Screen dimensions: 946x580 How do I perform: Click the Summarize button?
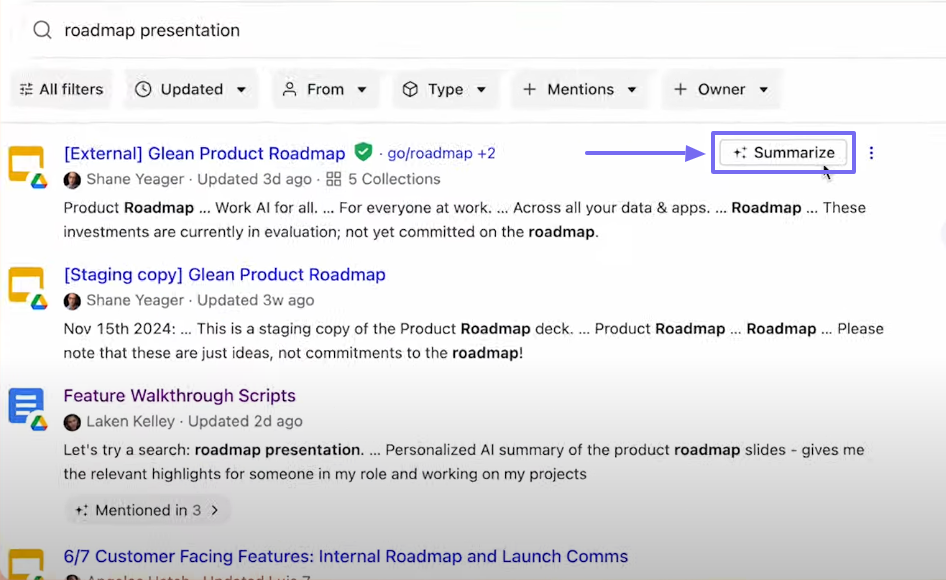tap(783, 153)
